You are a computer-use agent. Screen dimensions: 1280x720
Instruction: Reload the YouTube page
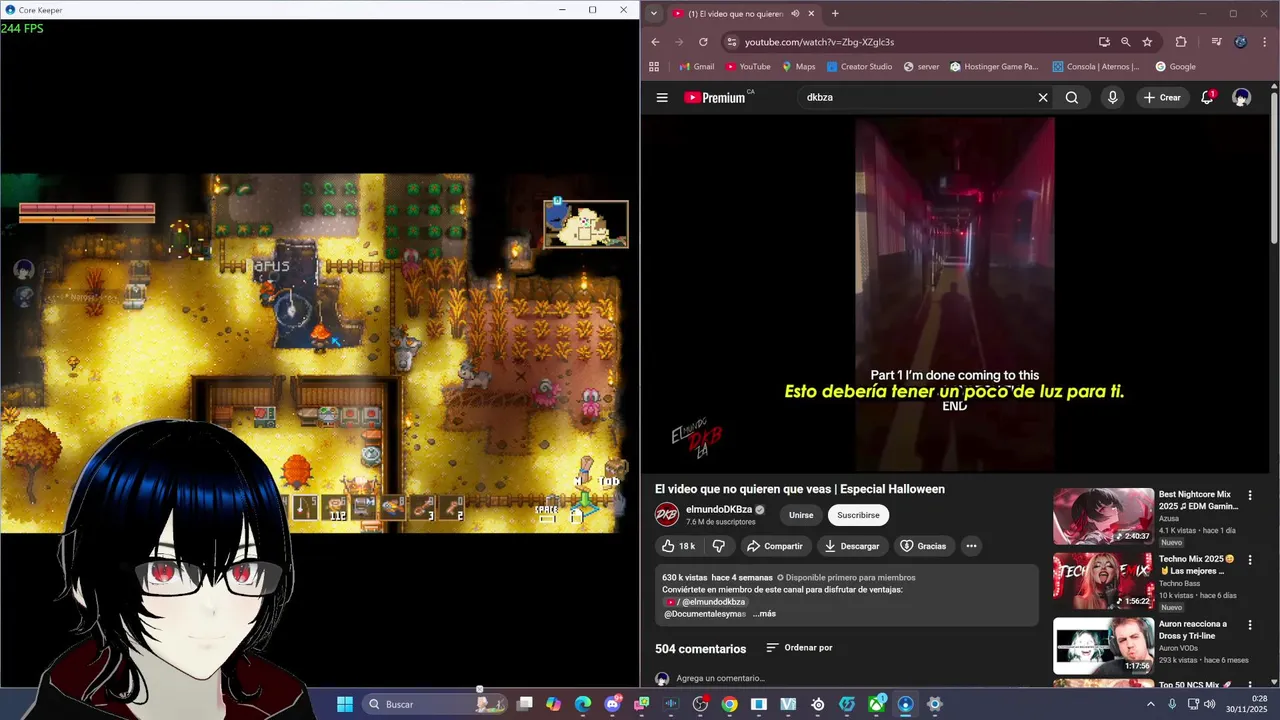pyautogui.click(x=703, y=42)
